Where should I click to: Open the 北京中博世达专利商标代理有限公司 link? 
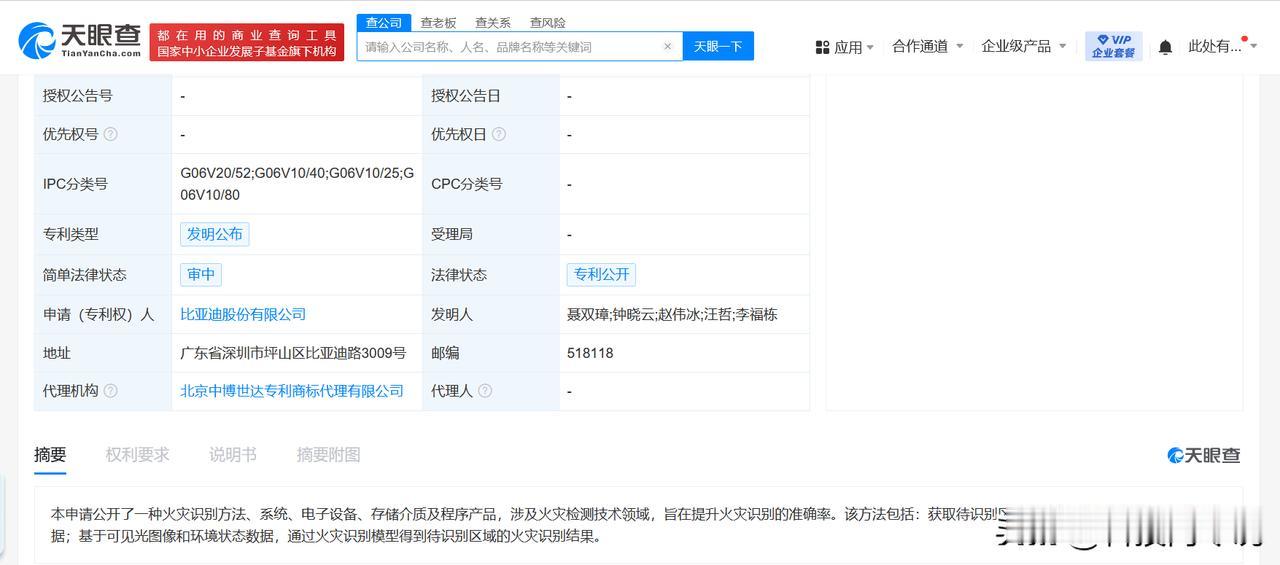(292, 391)
